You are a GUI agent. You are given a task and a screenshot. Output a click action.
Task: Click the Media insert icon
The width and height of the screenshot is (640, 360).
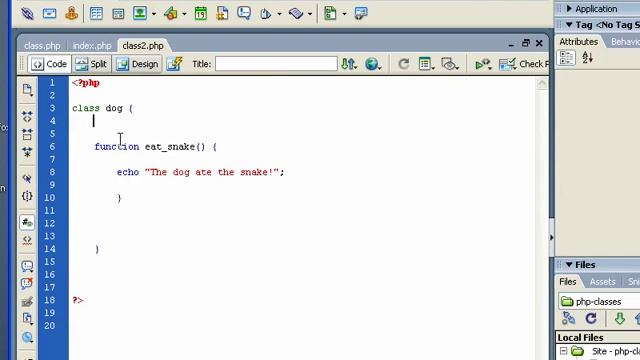171,13
